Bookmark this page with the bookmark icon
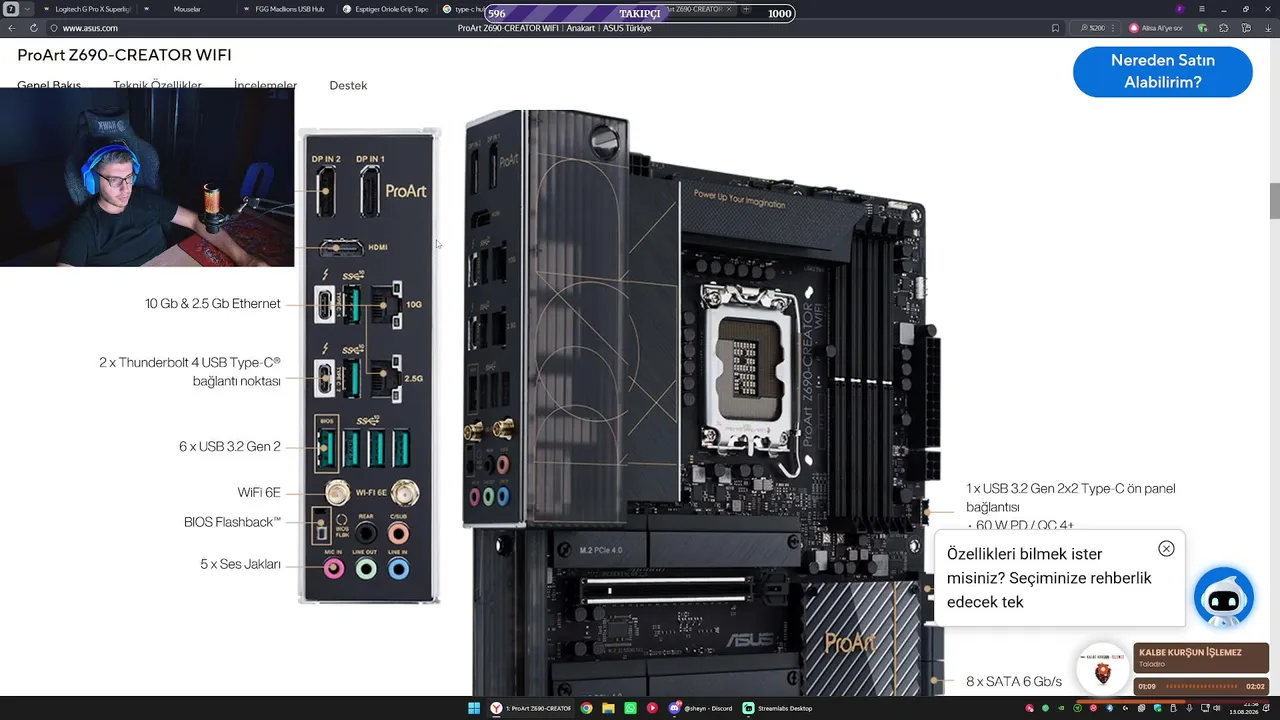The width and height of the screenshot is (1280, 720). pyautogui.click(x=1055, y=28)
